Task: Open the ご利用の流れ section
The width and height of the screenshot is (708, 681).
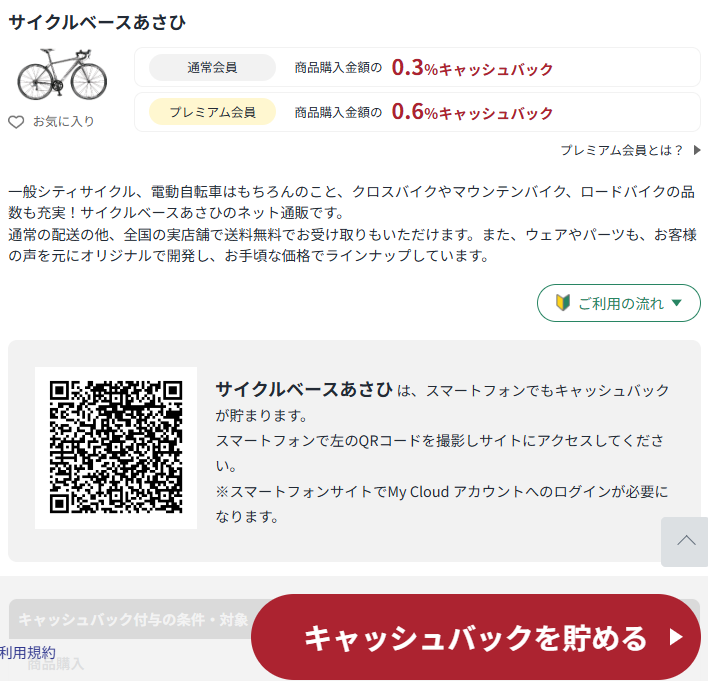Action: point(620,303)
